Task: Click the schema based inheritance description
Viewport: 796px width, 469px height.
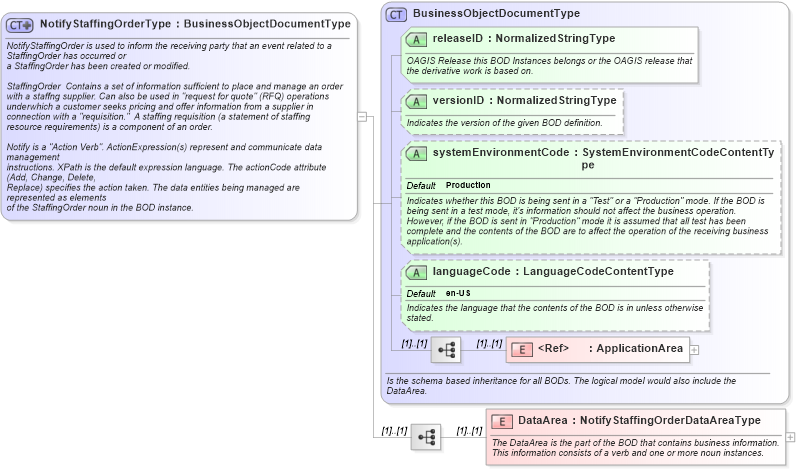Action: click(x=561, y=386)
